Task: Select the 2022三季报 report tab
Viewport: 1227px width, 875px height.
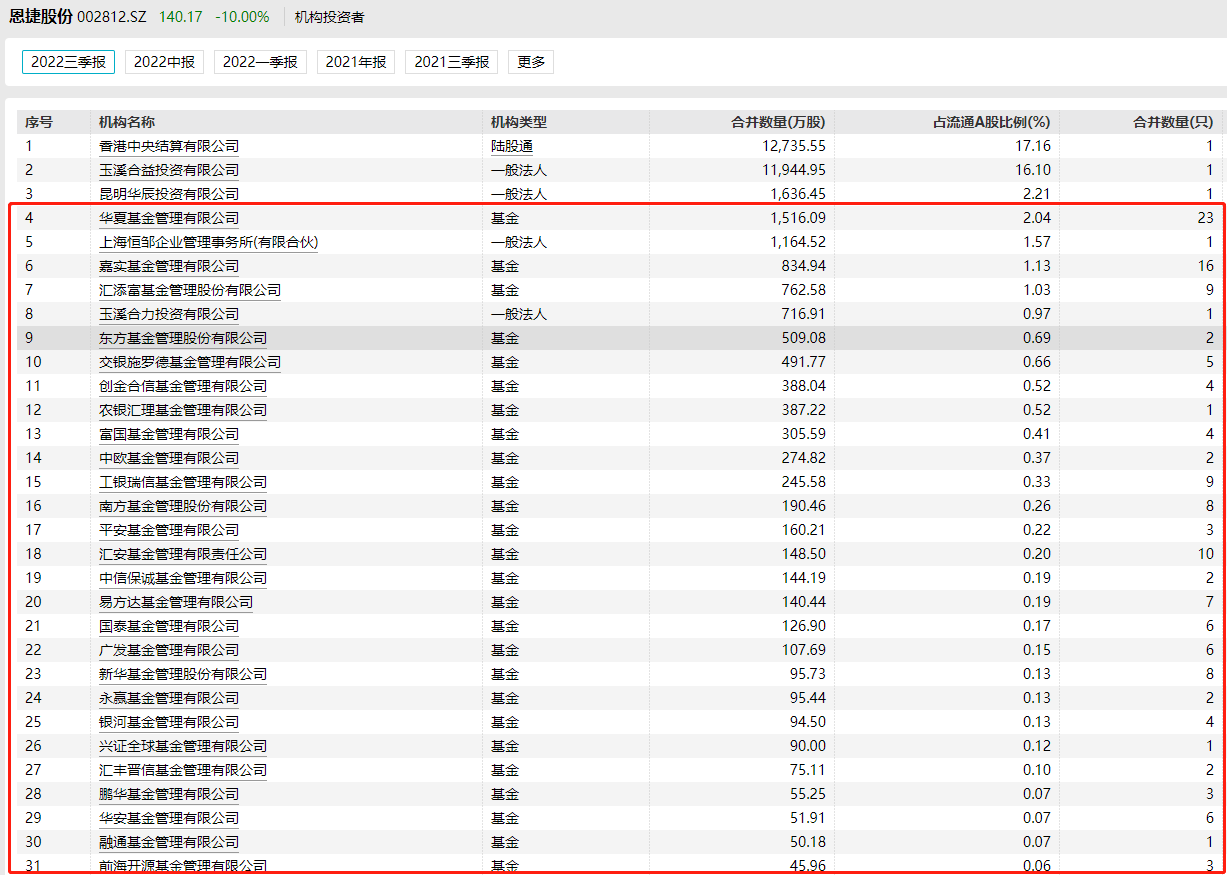Action: coord(68,62)
